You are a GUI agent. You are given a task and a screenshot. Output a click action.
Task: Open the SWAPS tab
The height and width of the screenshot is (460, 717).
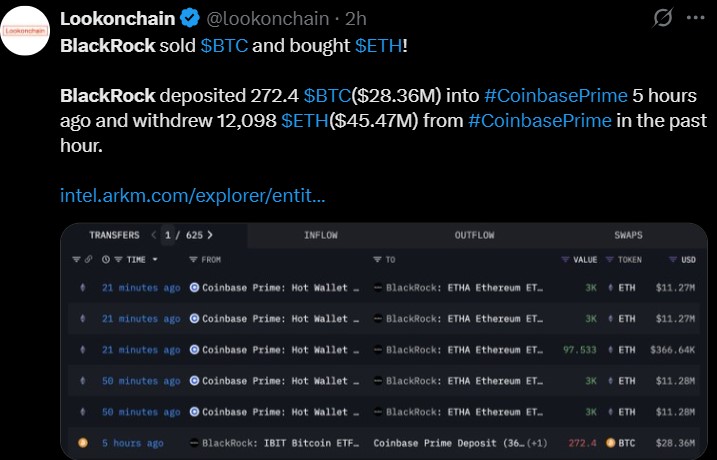tap(628, 236)
